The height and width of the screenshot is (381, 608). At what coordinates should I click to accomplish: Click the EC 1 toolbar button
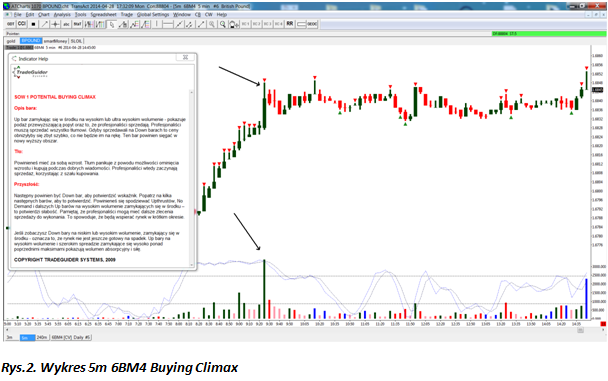coord(245,24)
